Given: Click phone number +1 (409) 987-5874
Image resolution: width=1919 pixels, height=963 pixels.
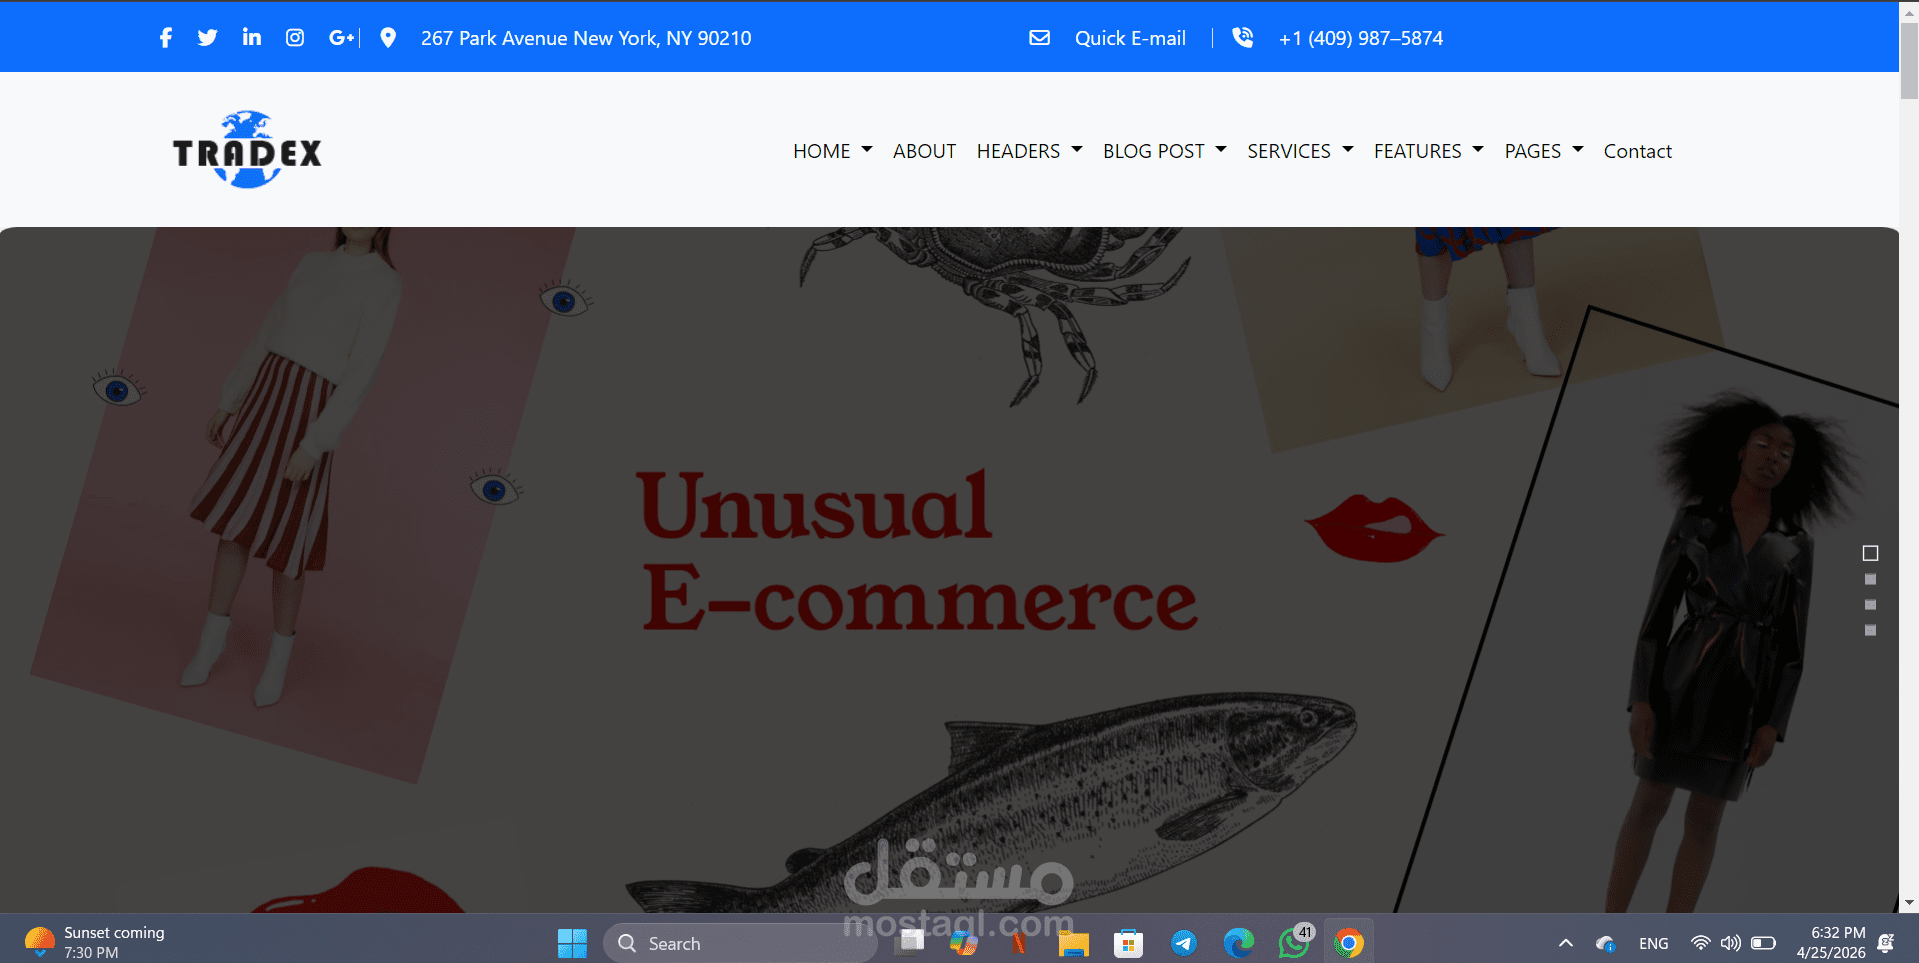Looking at the screenshot, I should click(x=1361, y=38).
